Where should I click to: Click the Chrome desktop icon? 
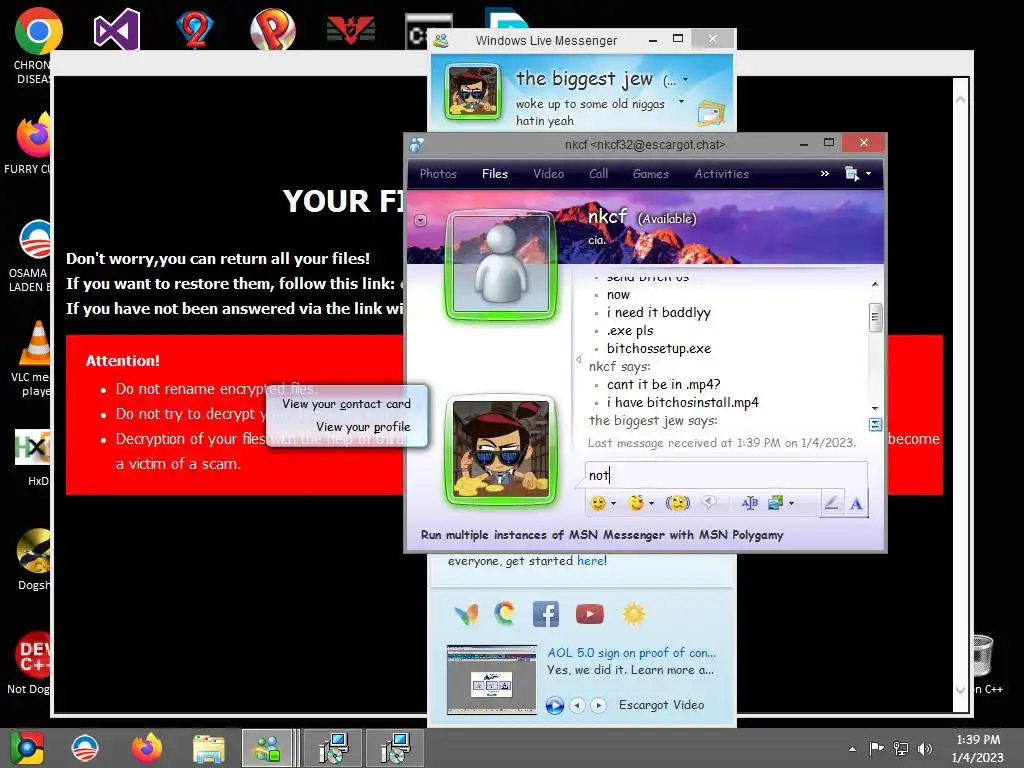pos(38,31)
